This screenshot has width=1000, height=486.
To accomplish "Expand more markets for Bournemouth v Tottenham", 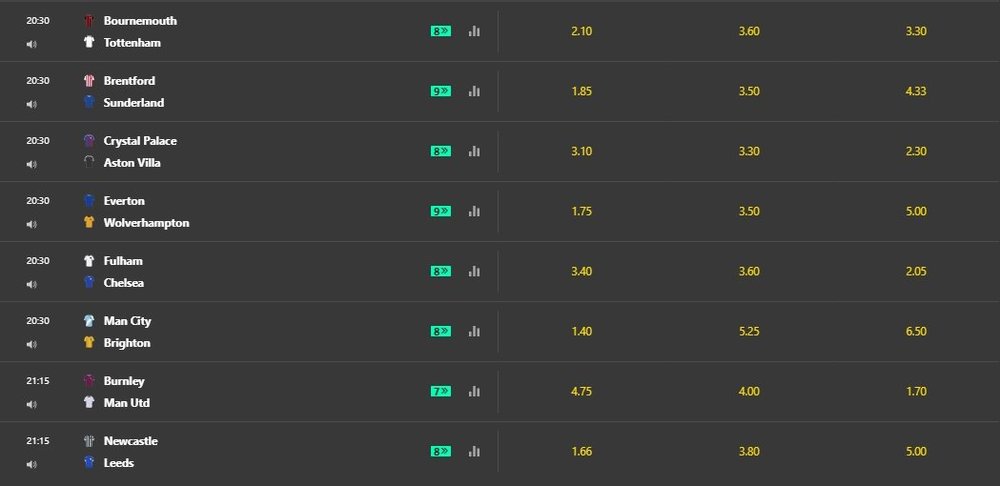I will coord(441,31).
